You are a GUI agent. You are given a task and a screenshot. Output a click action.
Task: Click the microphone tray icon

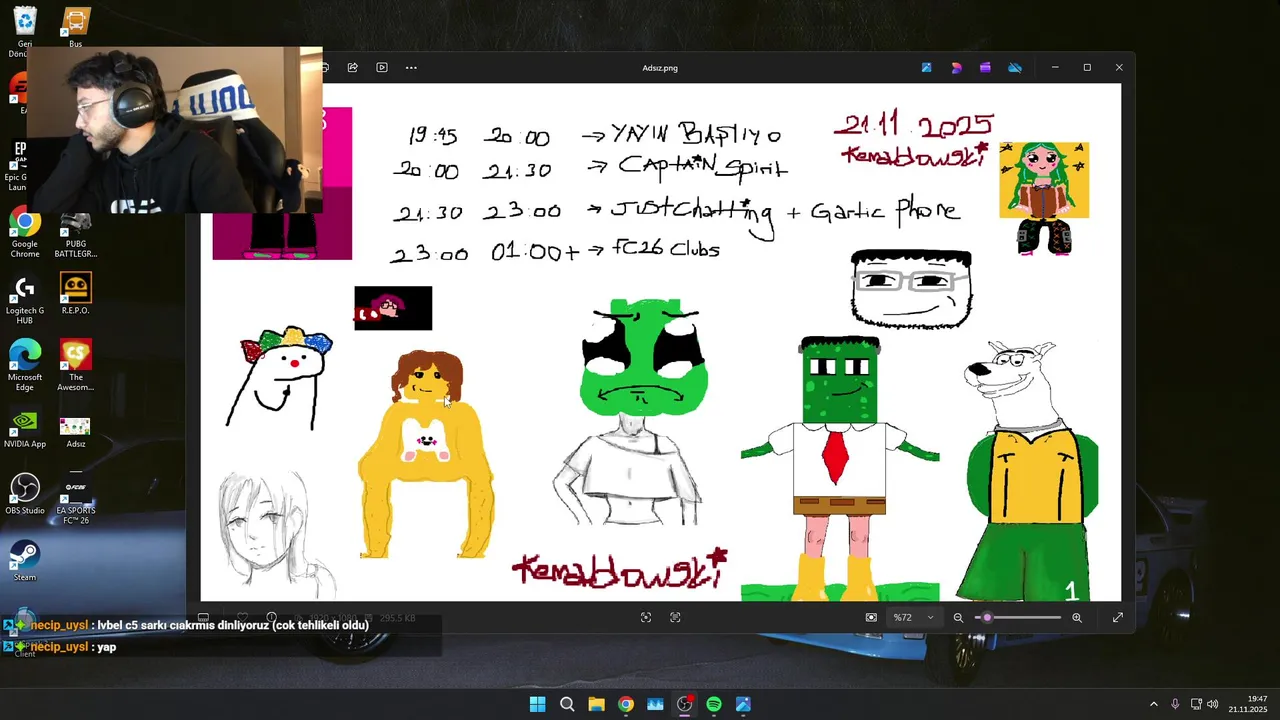pyautogui.click(x=1175, y=704)
